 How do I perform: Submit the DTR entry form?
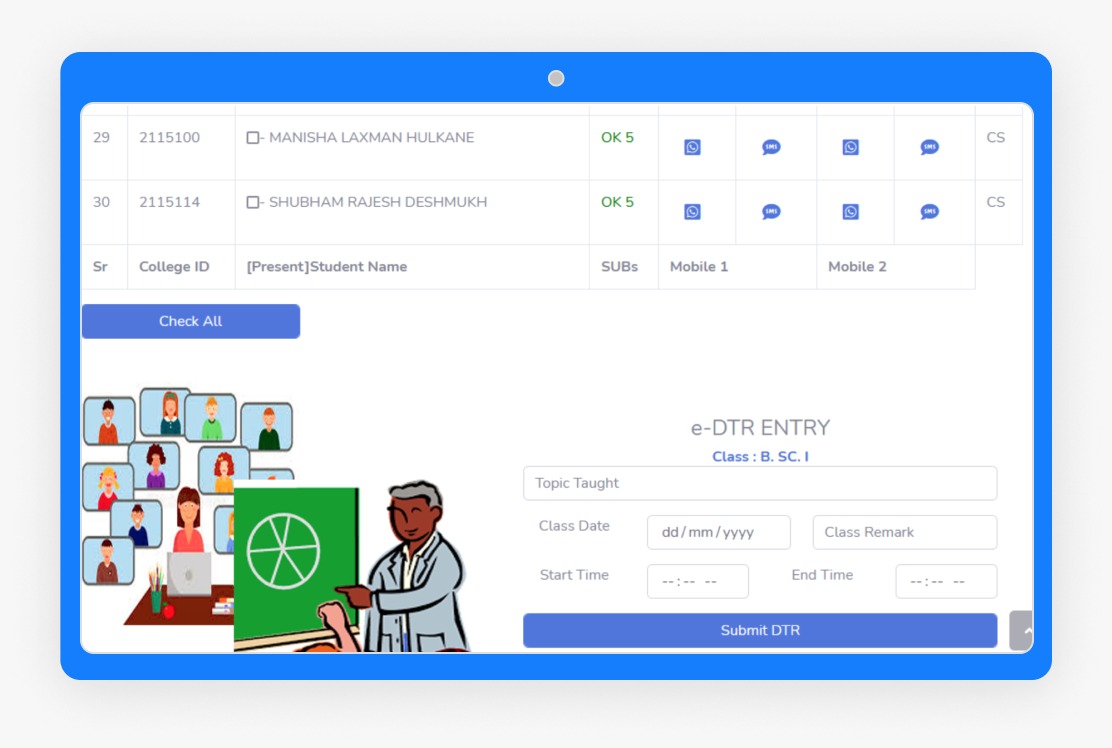(760, 630)
